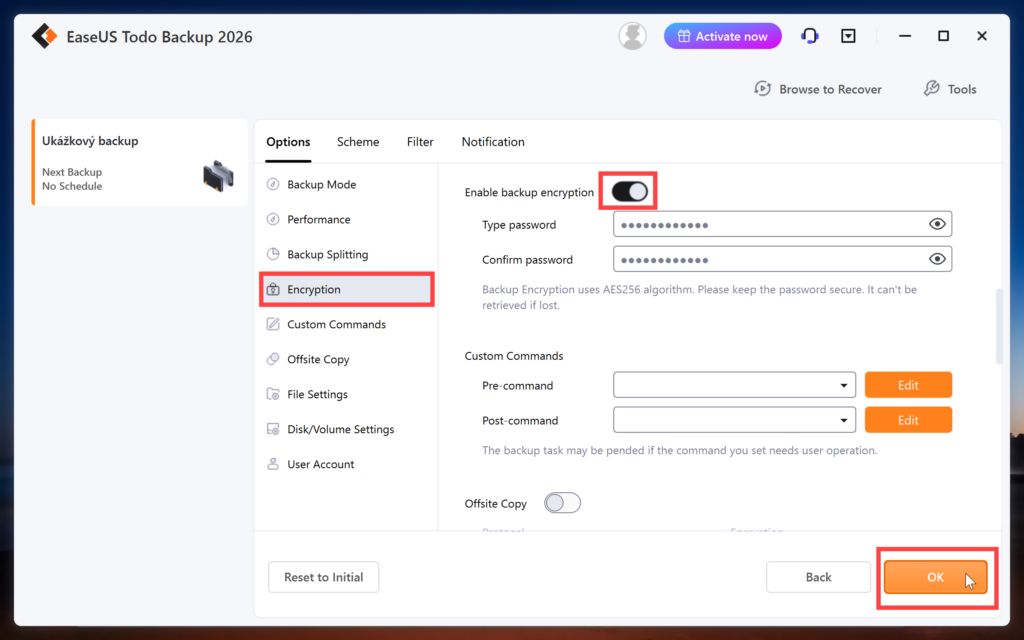
Task: Click the 'No Schedule' text
Action: click(72, 186)
